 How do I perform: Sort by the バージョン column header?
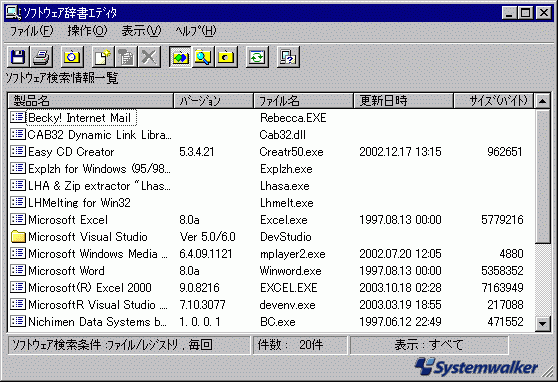pos(214,101)
